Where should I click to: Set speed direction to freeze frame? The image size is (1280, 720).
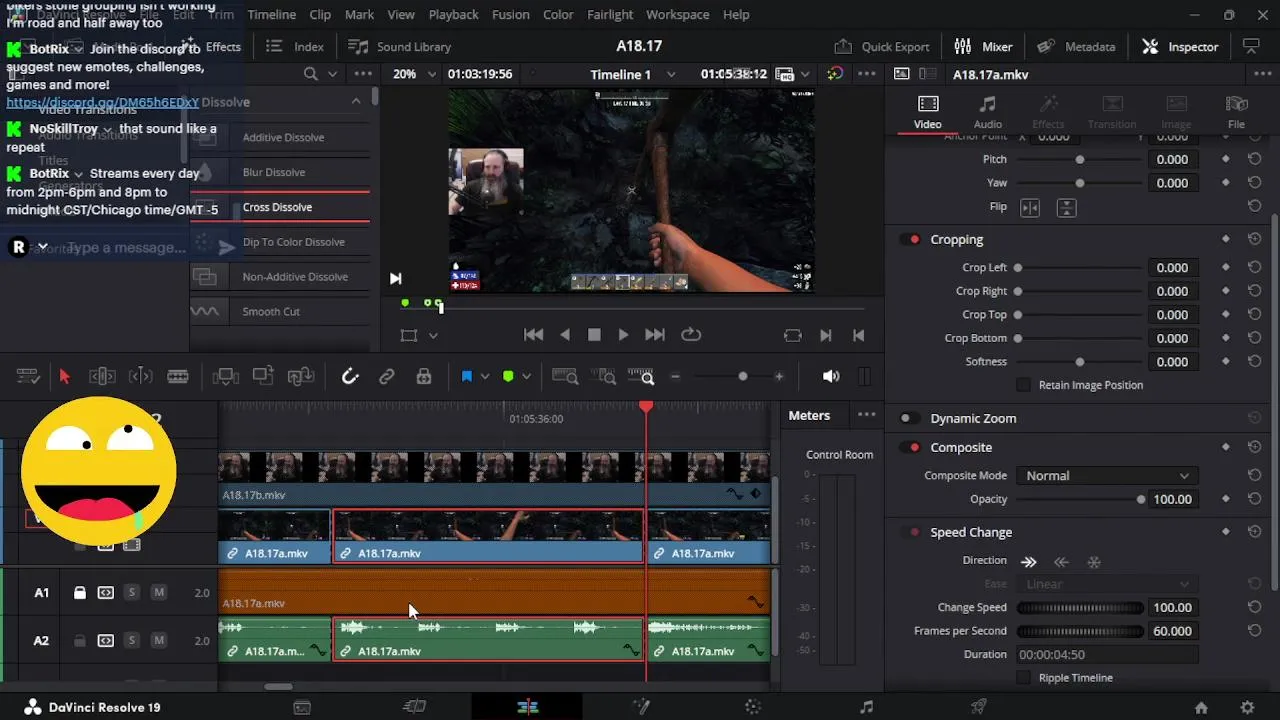(x=1094, y=562)
